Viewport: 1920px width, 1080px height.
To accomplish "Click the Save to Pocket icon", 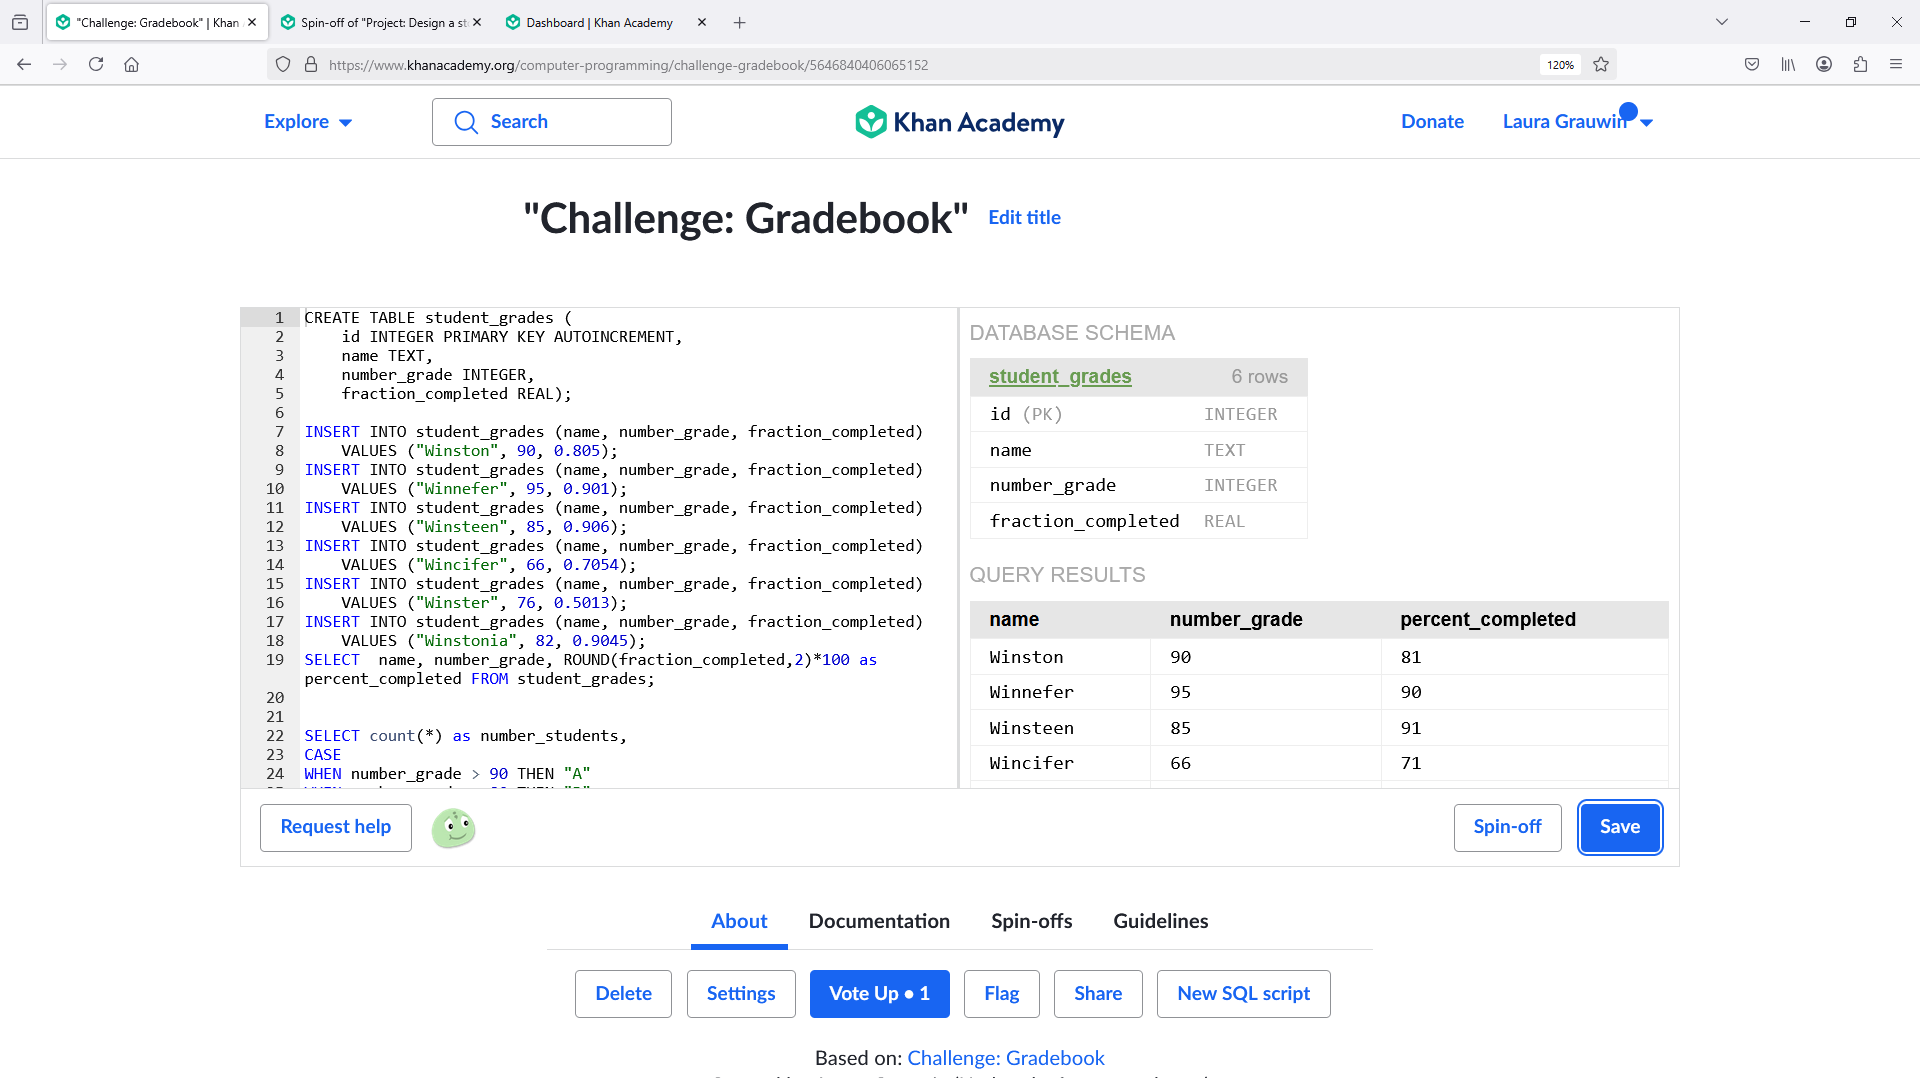I will [1752, 65].
